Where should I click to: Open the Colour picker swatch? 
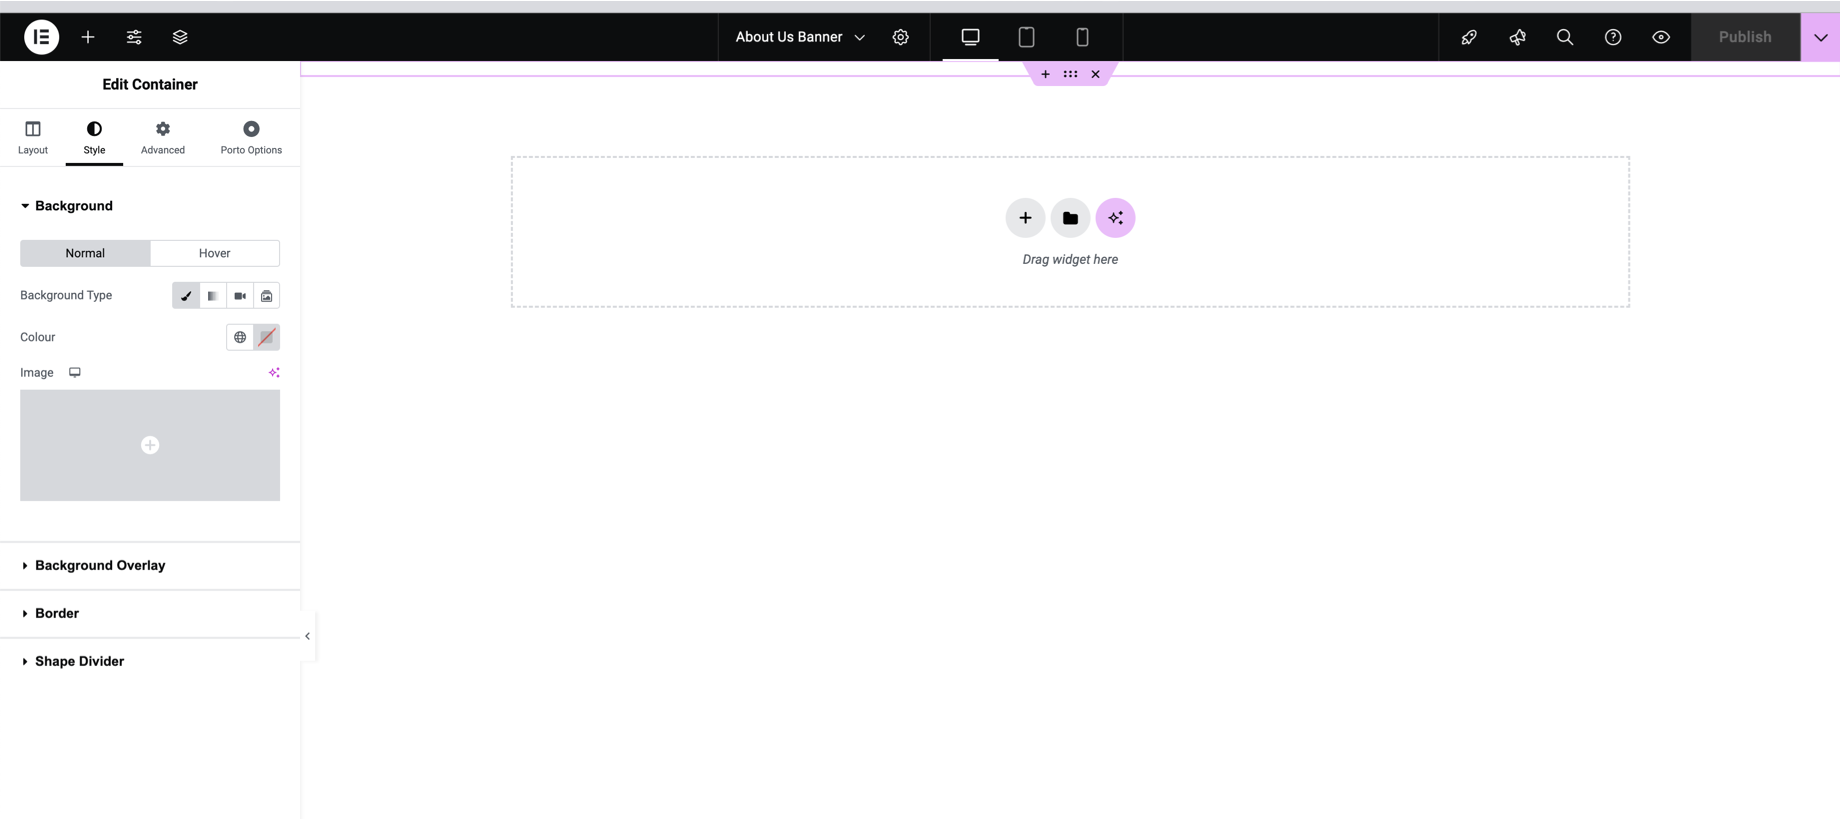pyautogui.click(x=267, y=338)
